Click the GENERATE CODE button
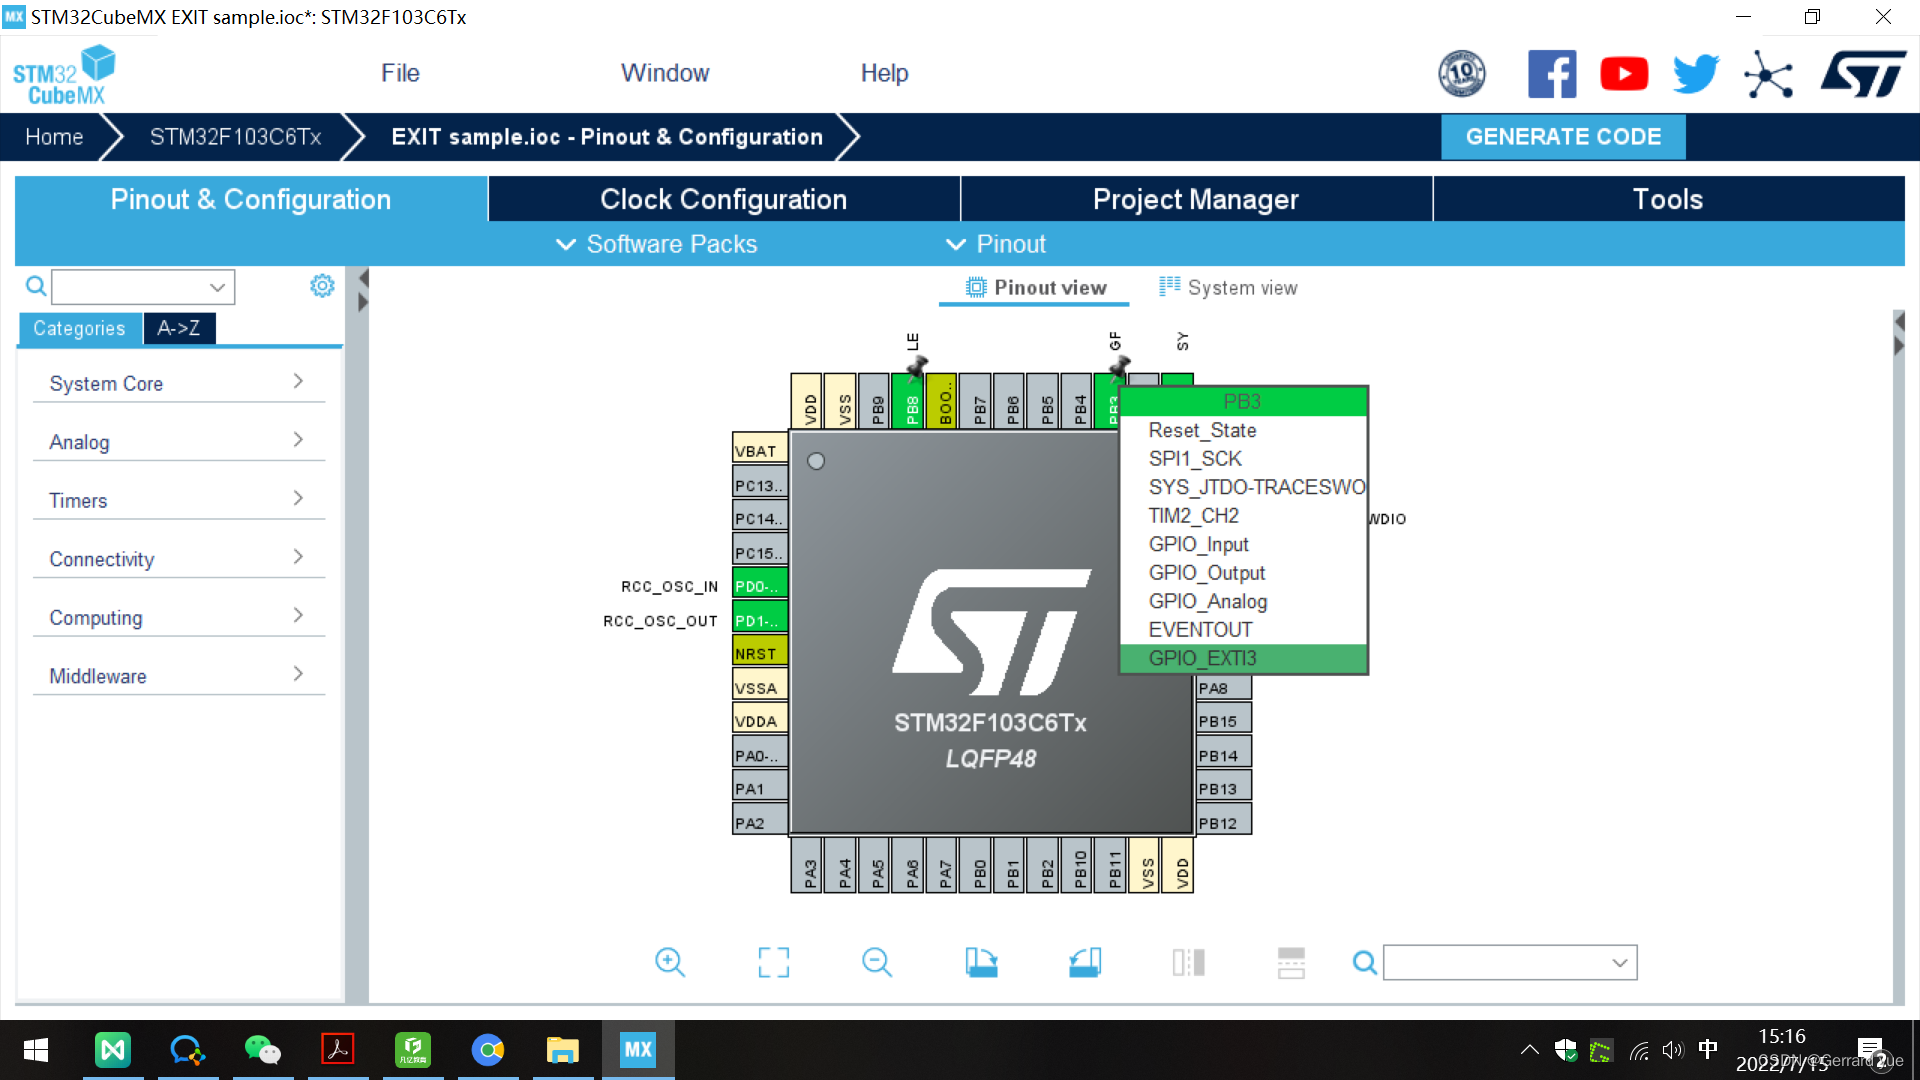This screenshot has width=1920, height=1080. pos(1562,137)
